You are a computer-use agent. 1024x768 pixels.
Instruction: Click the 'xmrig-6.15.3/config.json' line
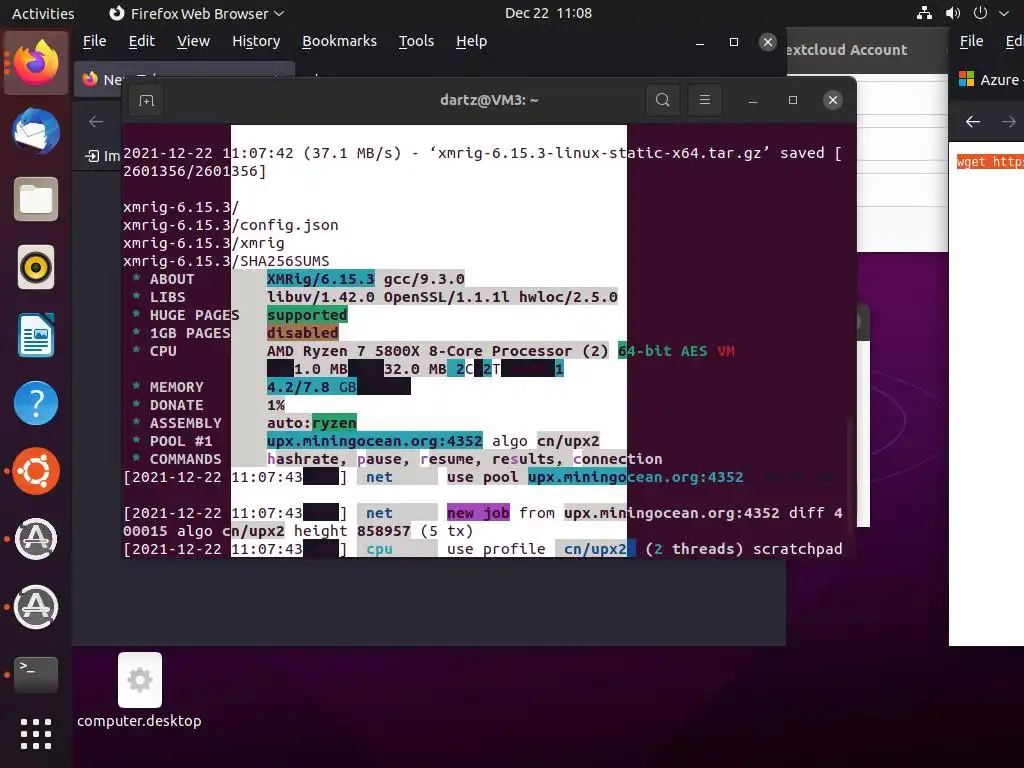click(x=231, y=225)
